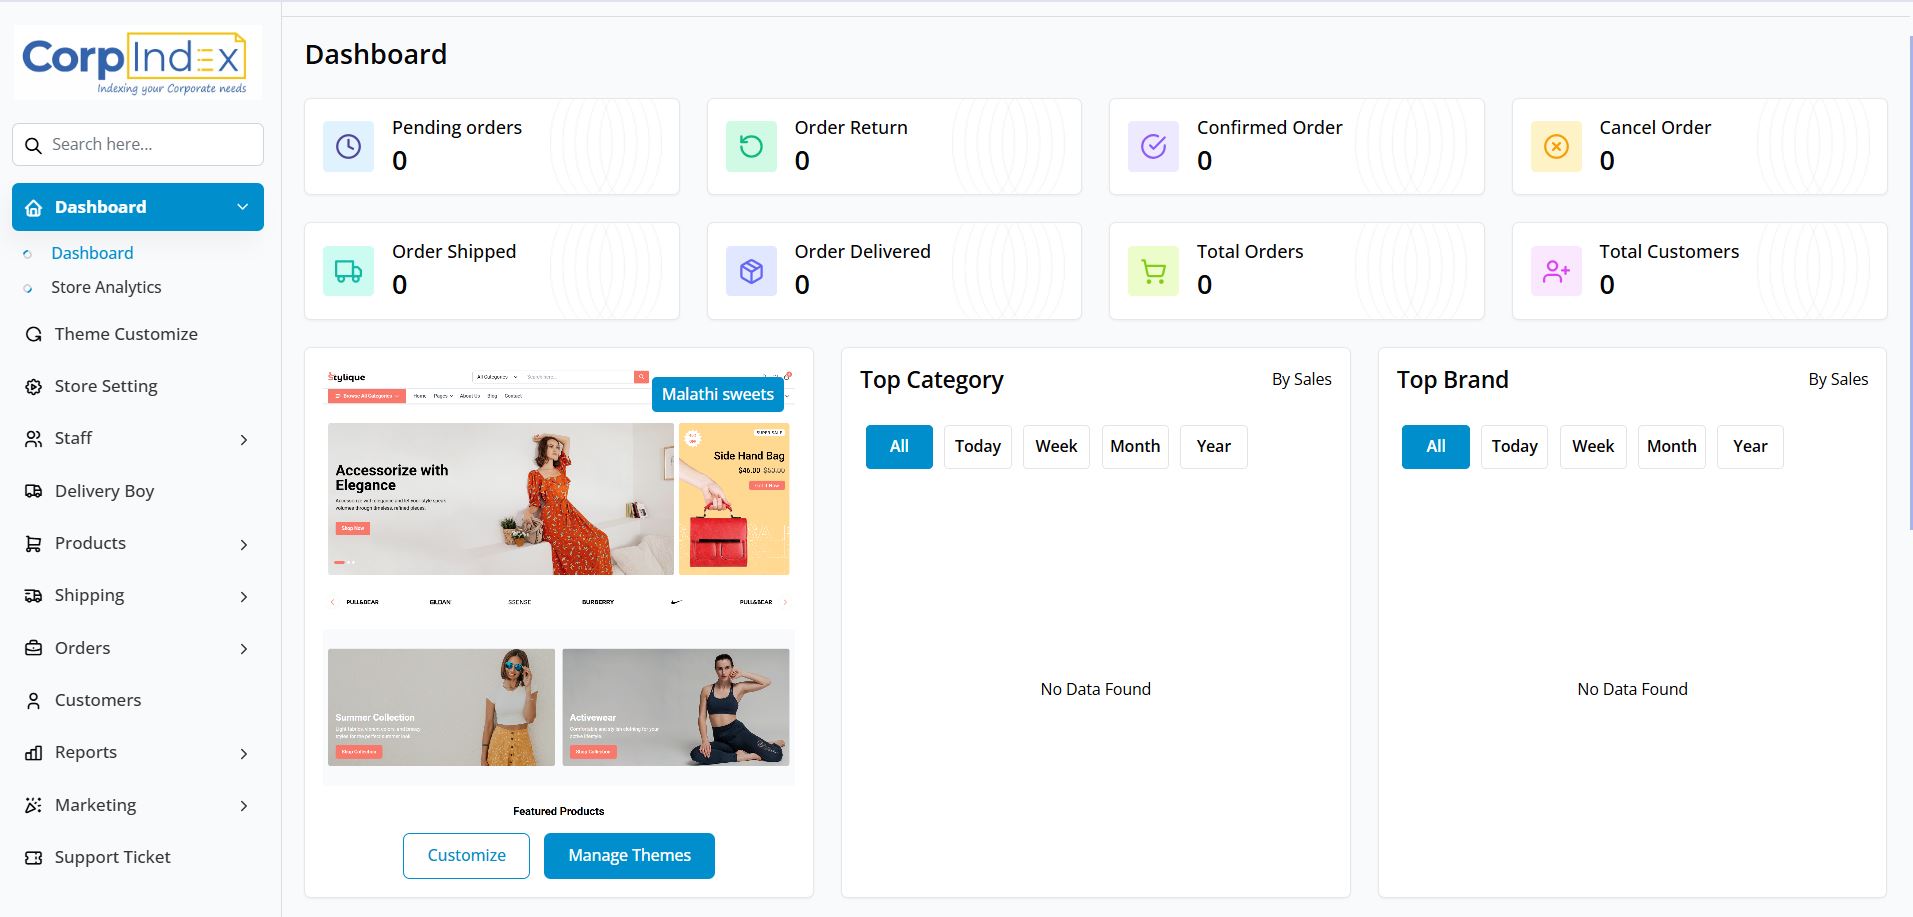Click the Total Customers user icon

[1556, 271]
